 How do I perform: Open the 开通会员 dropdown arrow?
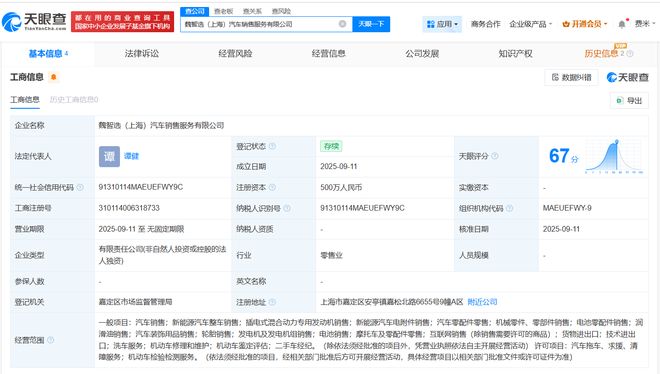tap(605, 24)
